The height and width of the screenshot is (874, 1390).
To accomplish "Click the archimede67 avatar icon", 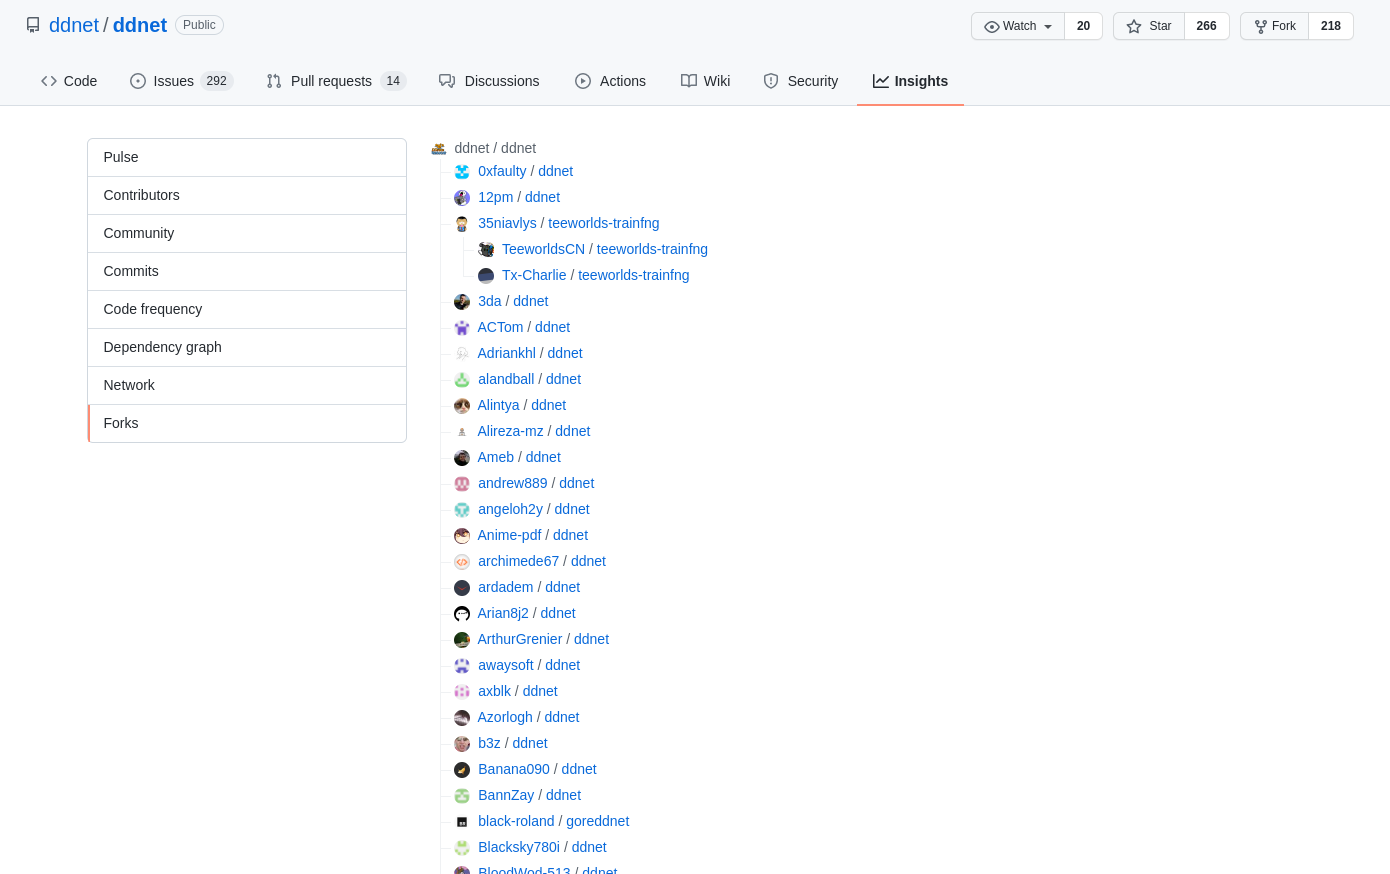I will coord(462,562).
